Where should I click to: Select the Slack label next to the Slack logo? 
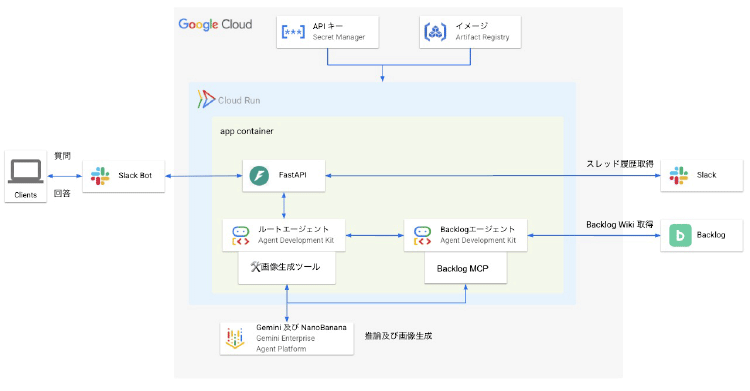point(706,175)
